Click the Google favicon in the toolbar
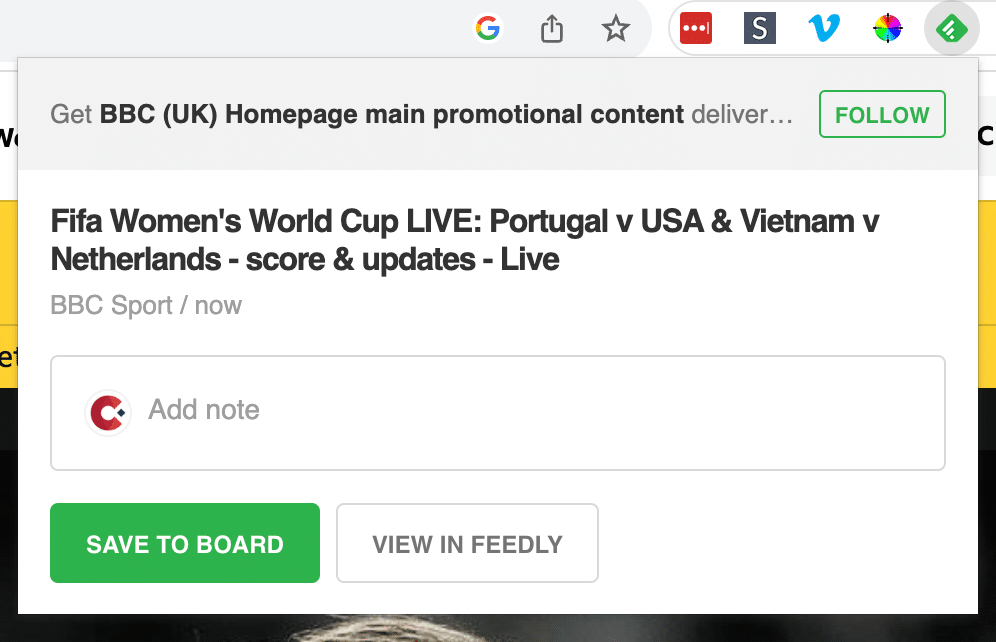The image size is (996, 642). pos(487,28)
